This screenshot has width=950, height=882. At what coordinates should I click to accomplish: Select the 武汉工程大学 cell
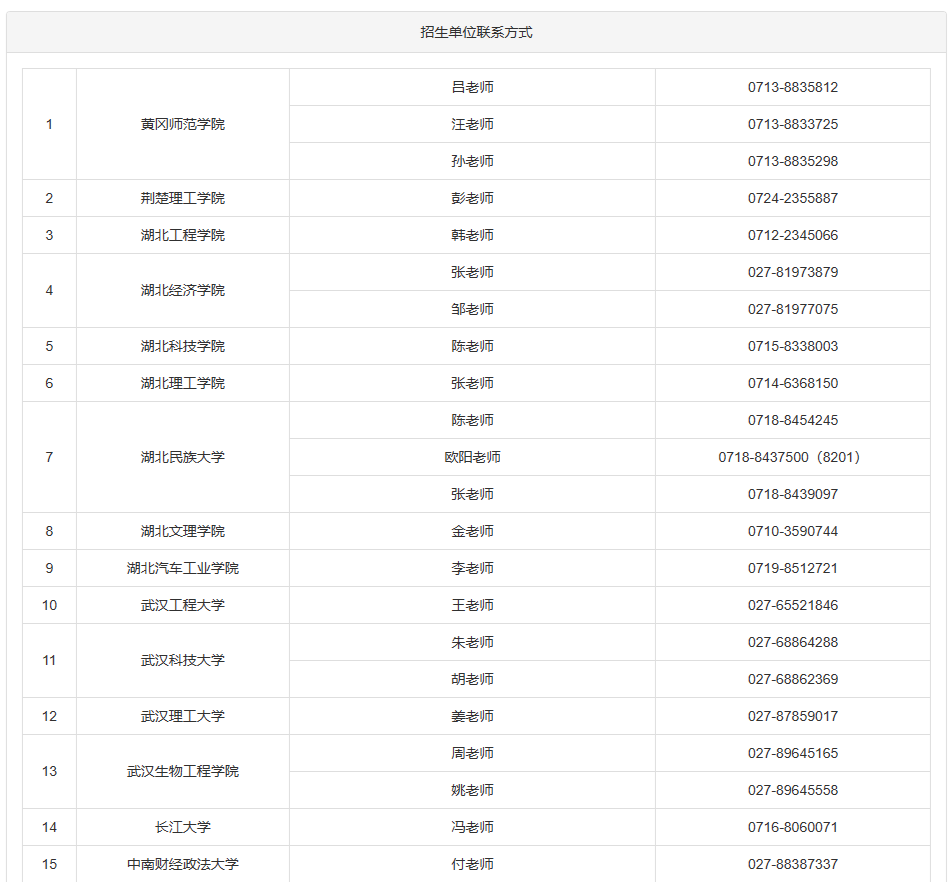182,605
